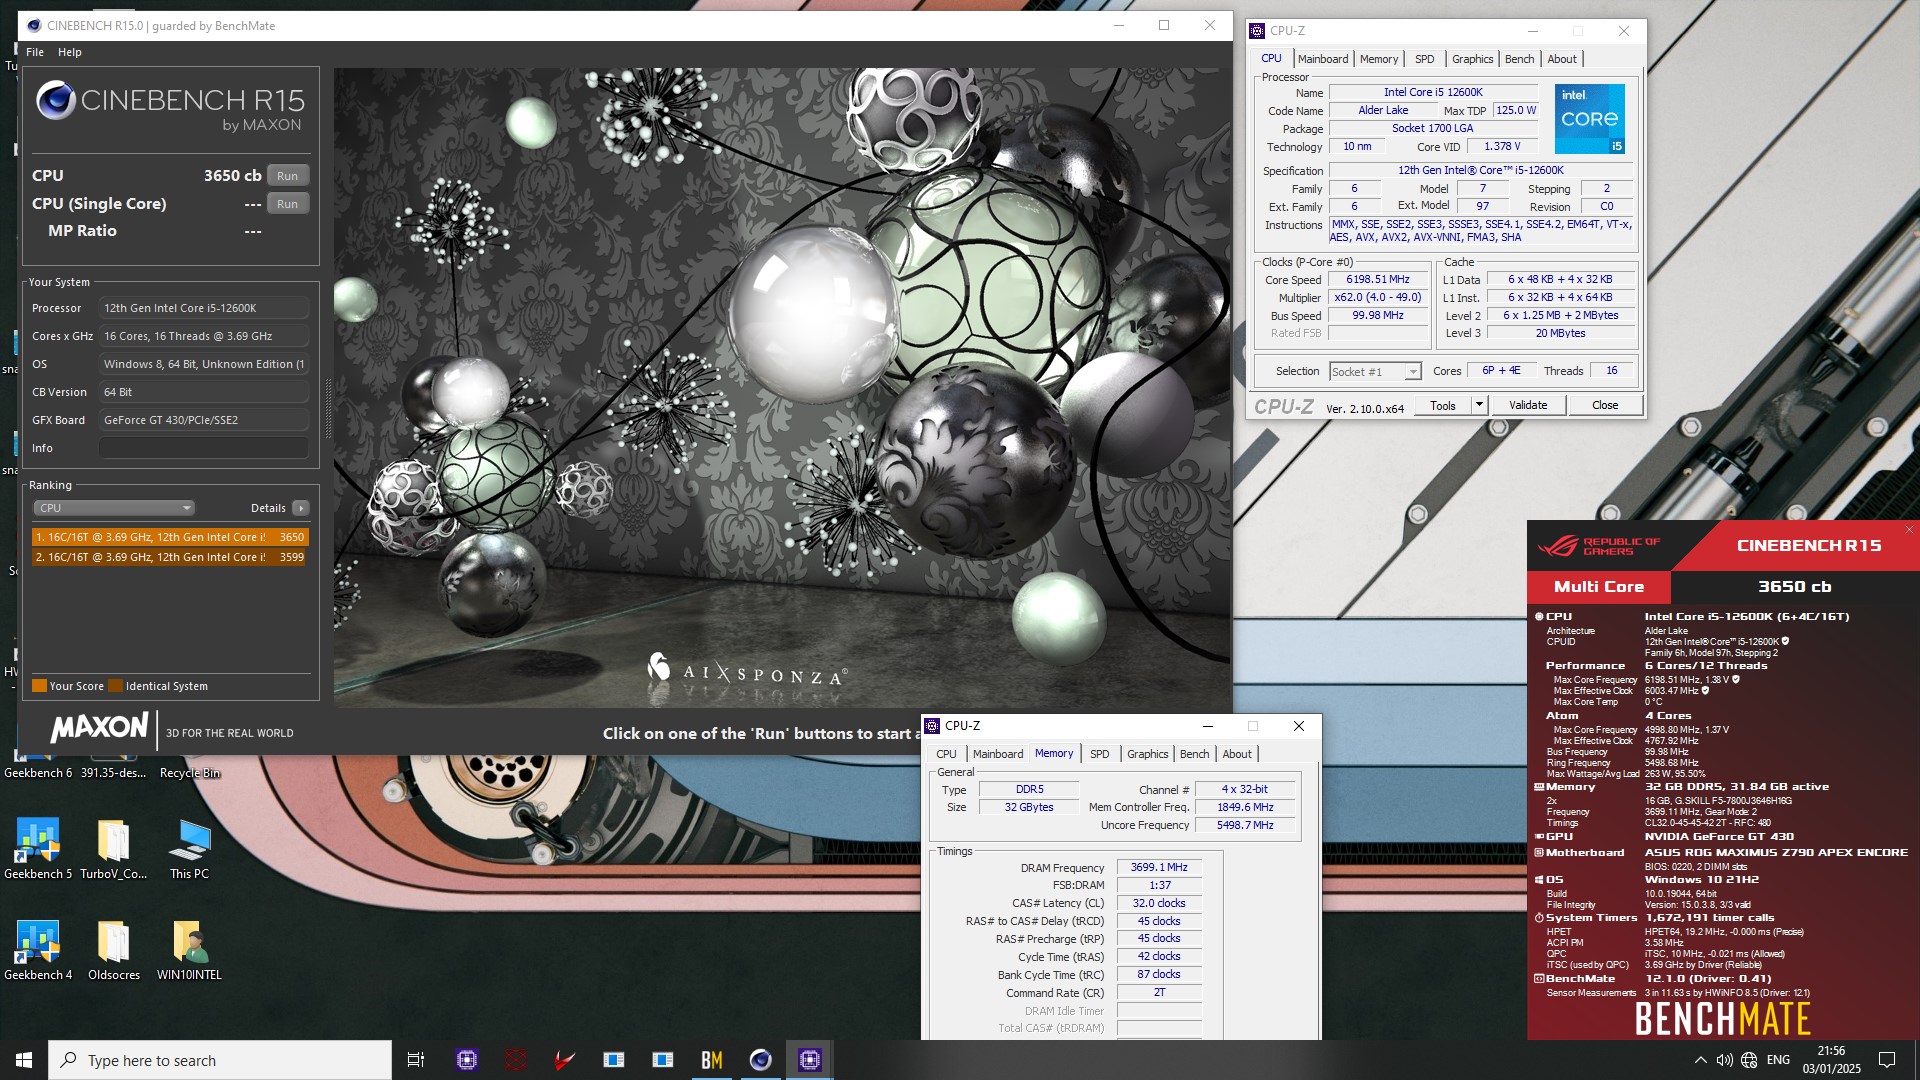
Task: Open Graphics tab in lower CPU-Z window
Action: [1147, 754]
